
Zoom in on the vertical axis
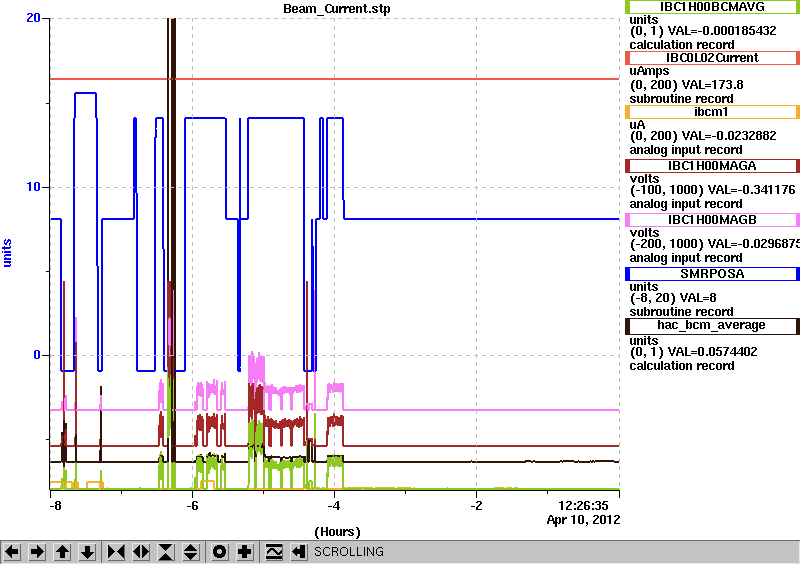point(166,552)
